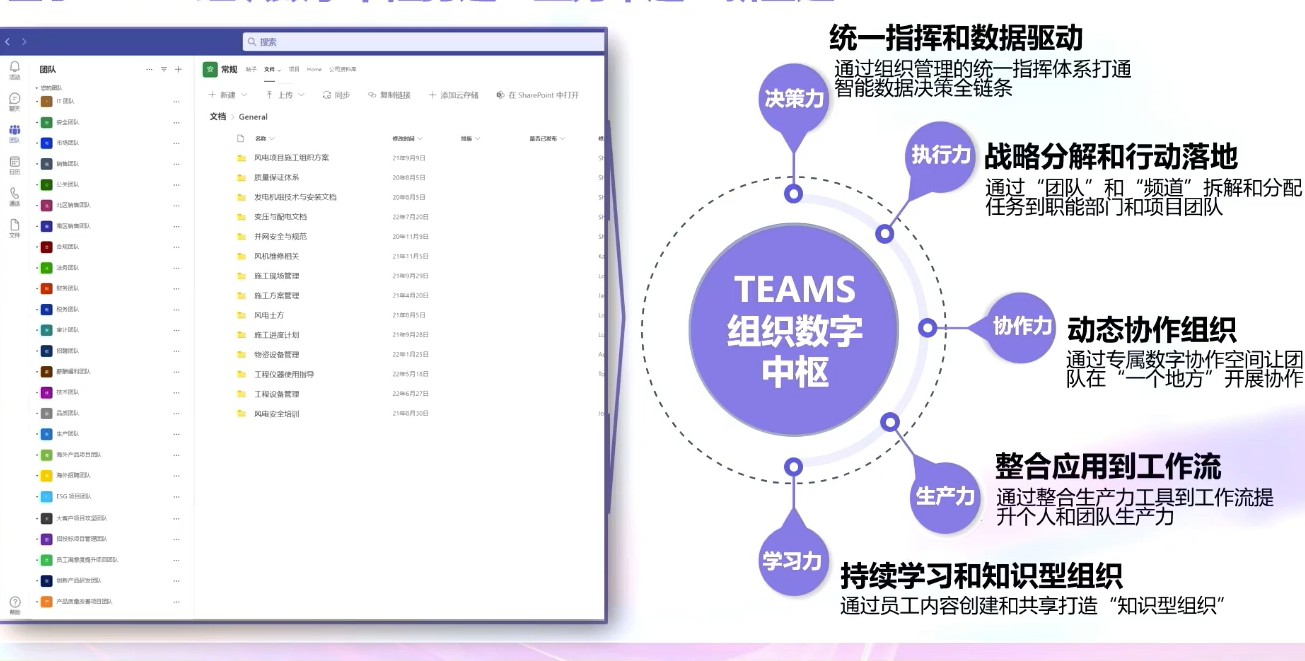Switch to the 公司资料库 tab

[x=343, y=69]
